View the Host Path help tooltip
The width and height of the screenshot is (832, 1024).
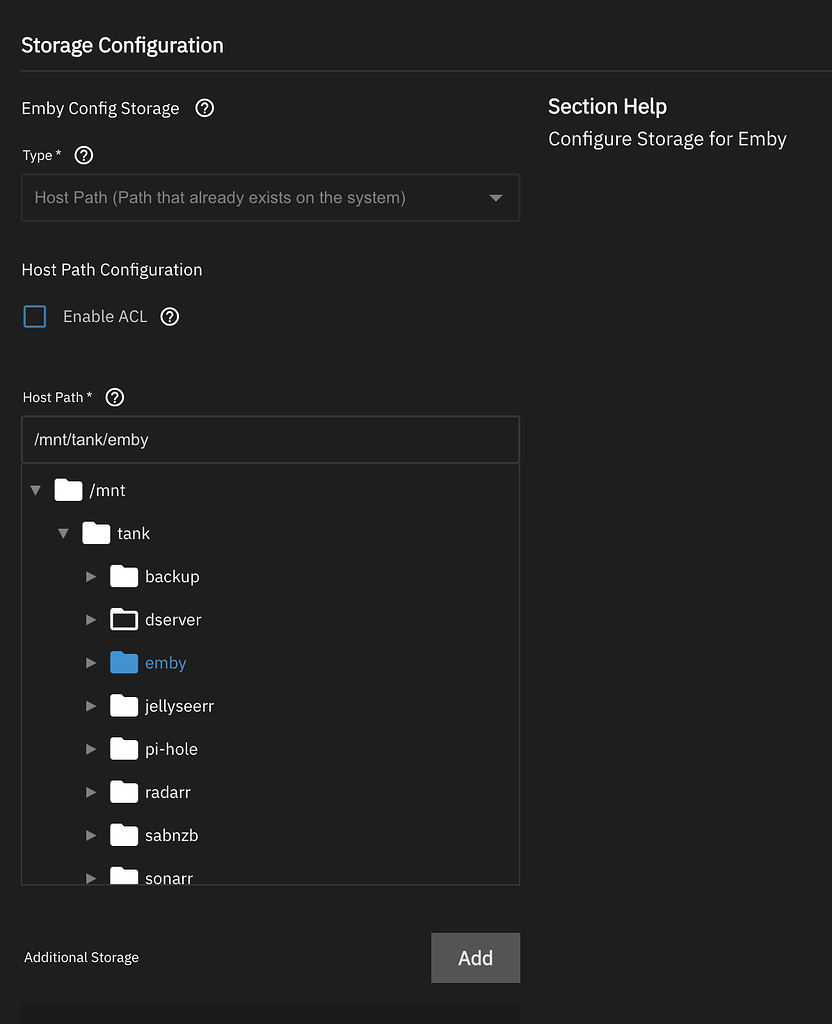114,397
